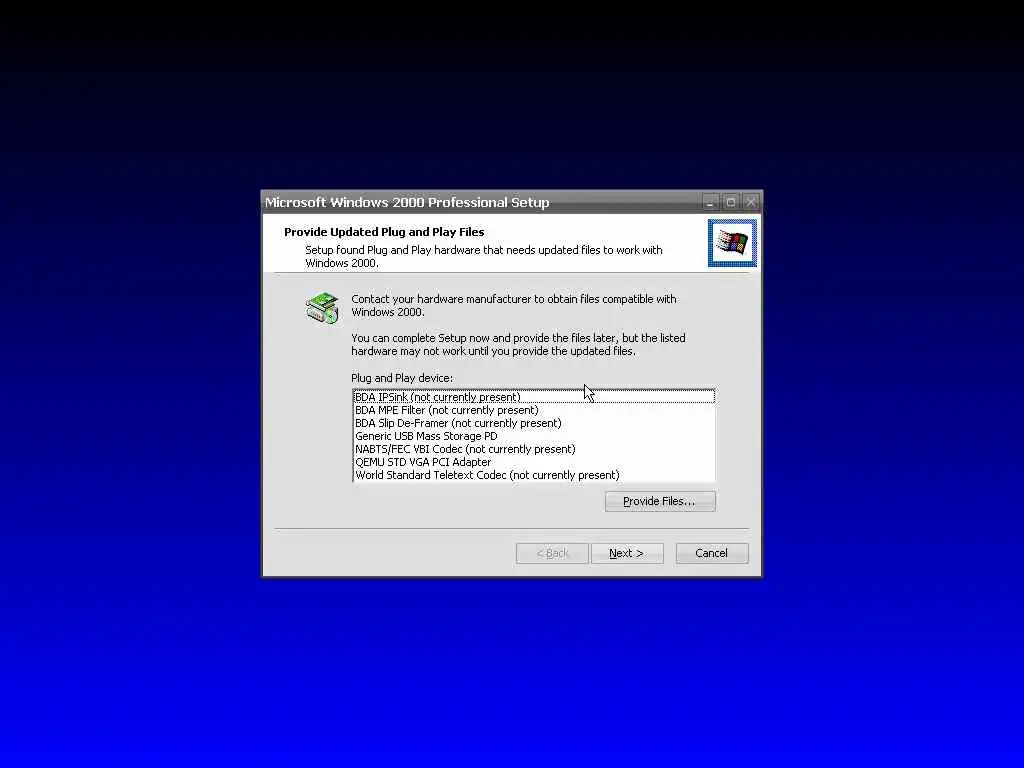
Task: Click the greyed-out Back button
Action: (552, 553)
